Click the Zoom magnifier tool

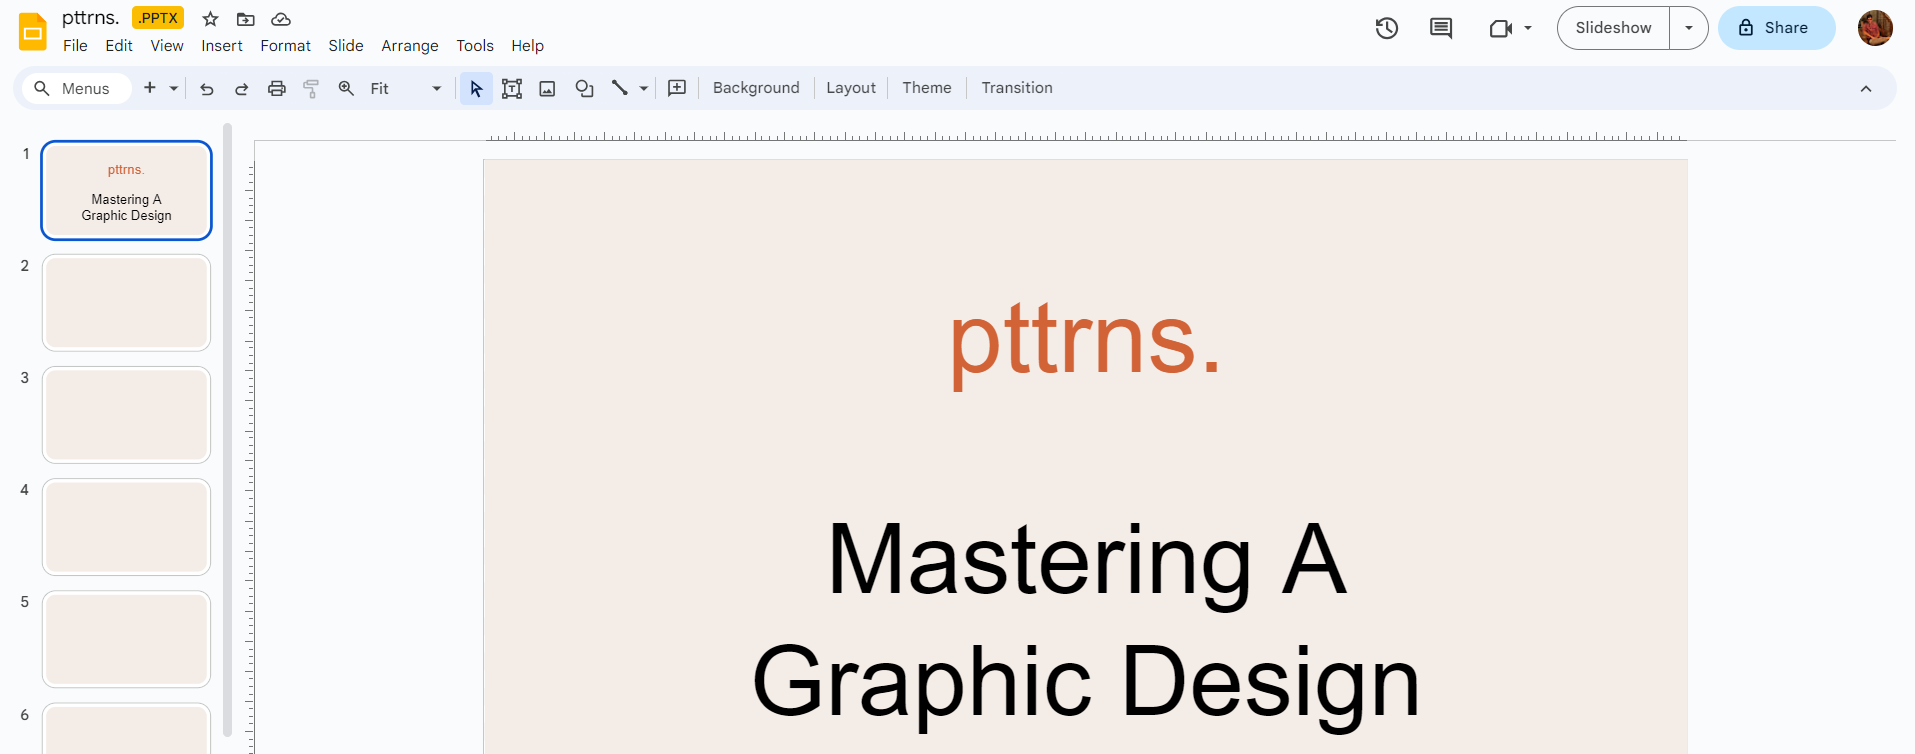pyautogui.click(x=346, y=88)
